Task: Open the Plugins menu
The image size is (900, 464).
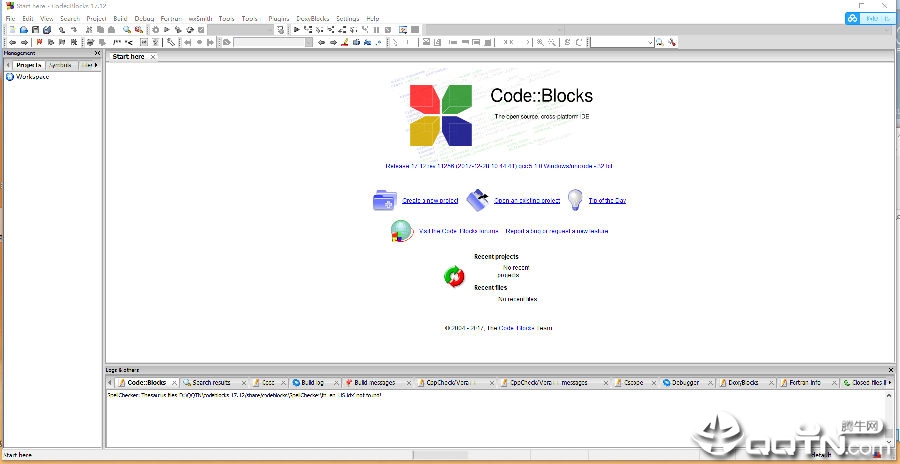Action: coord(278,18)
